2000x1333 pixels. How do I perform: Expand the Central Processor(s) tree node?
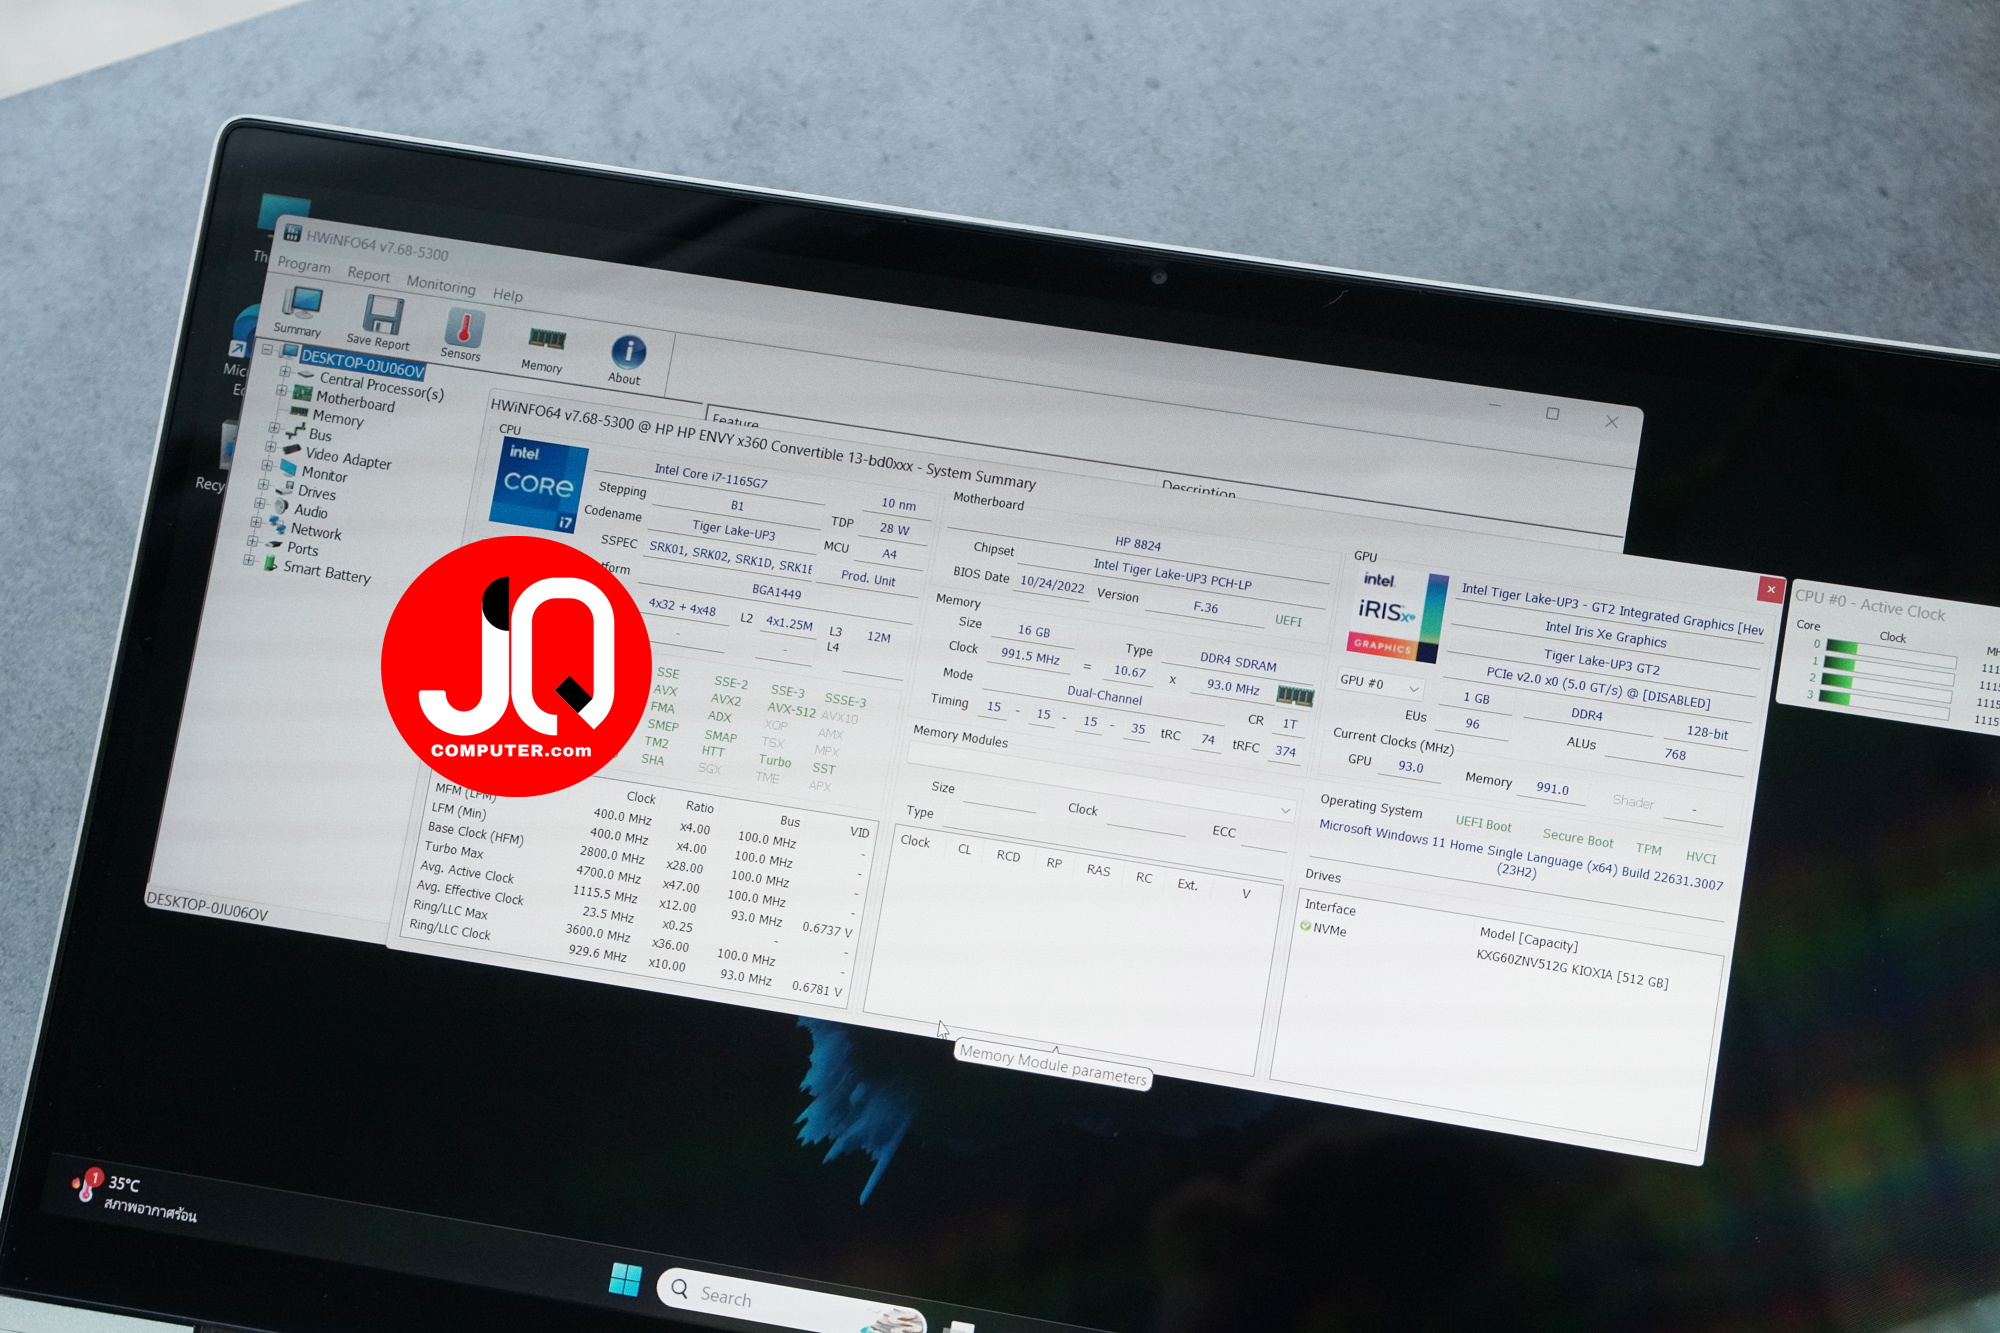(285, 371)
